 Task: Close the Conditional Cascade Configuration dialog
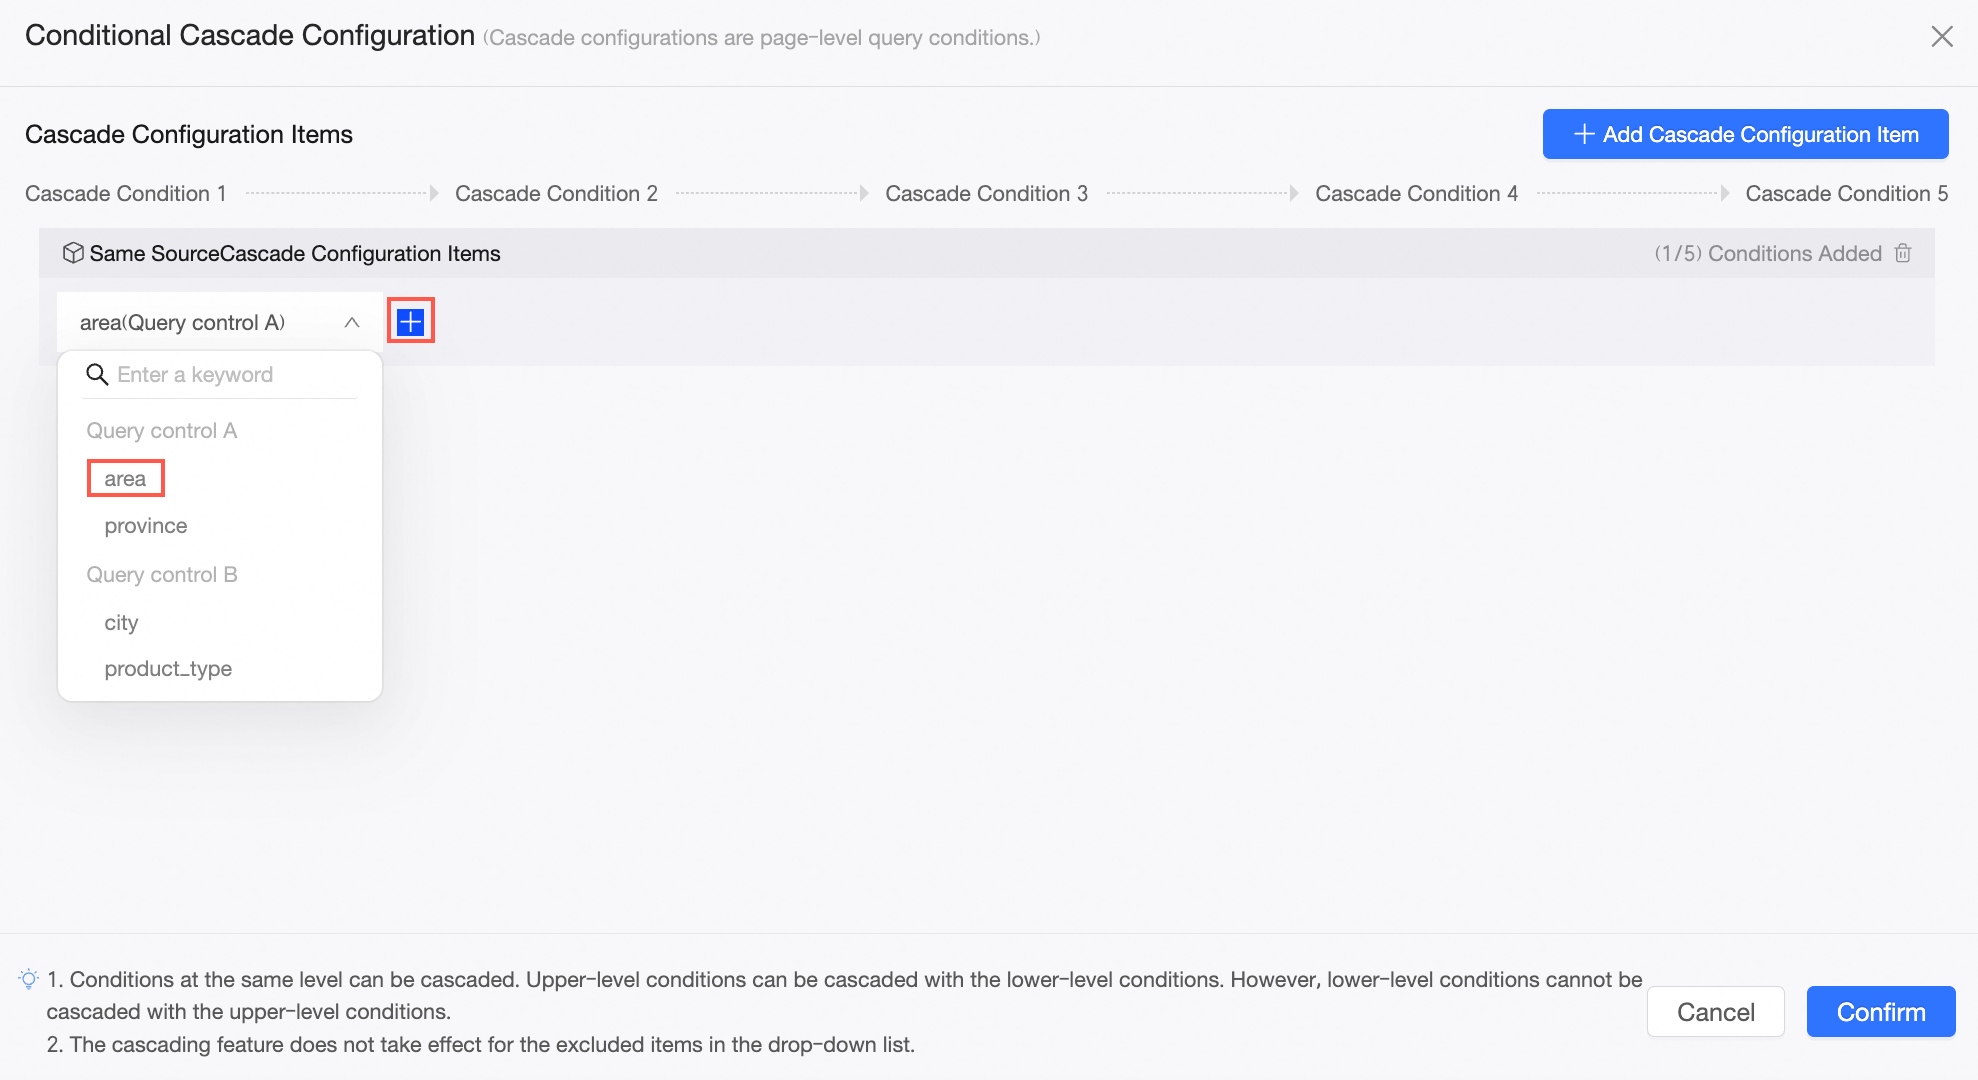[x=1942, y=37]
